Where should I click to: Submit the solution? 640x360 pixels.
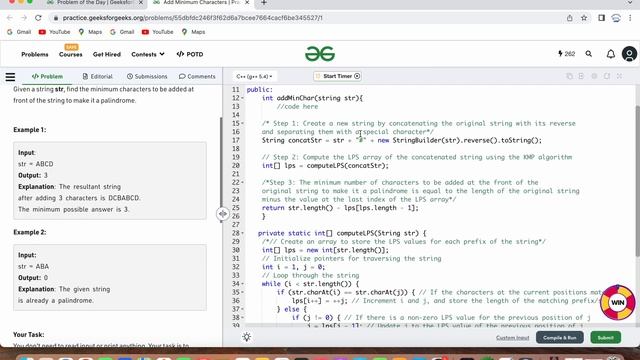pyautogui.click(x=606, y=338)
